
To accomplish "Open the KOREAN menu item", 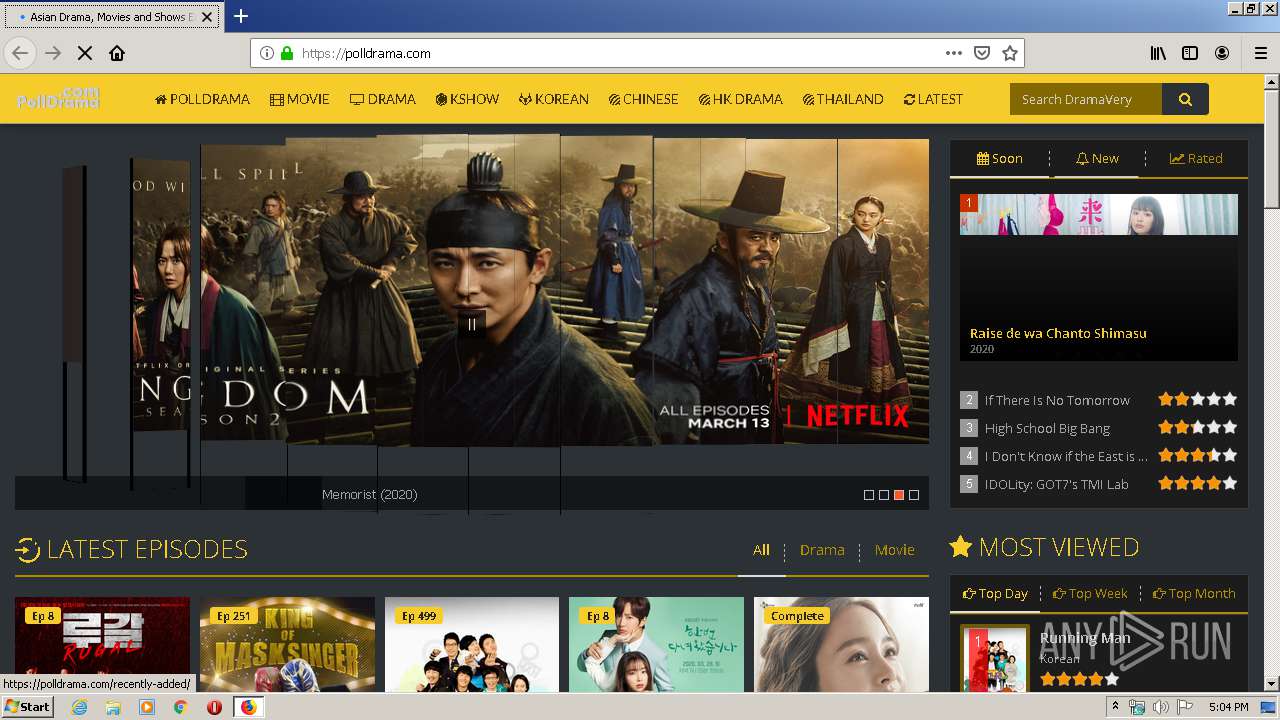I will click(x=554, y=99).
